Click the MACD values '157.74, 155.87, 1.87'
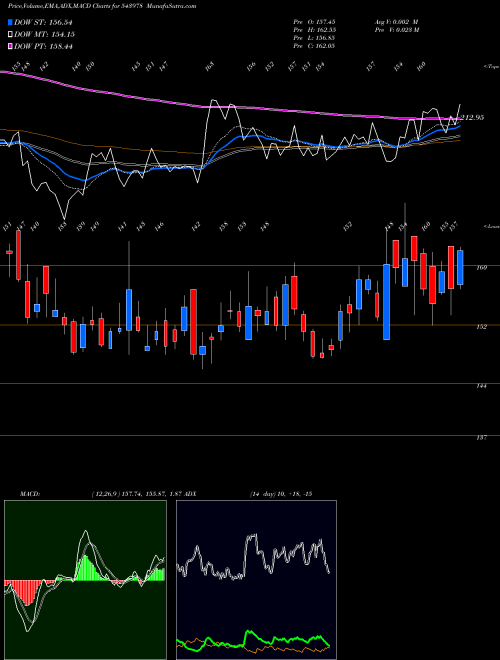This screenshot has width=500, height=660. [152, 494]
